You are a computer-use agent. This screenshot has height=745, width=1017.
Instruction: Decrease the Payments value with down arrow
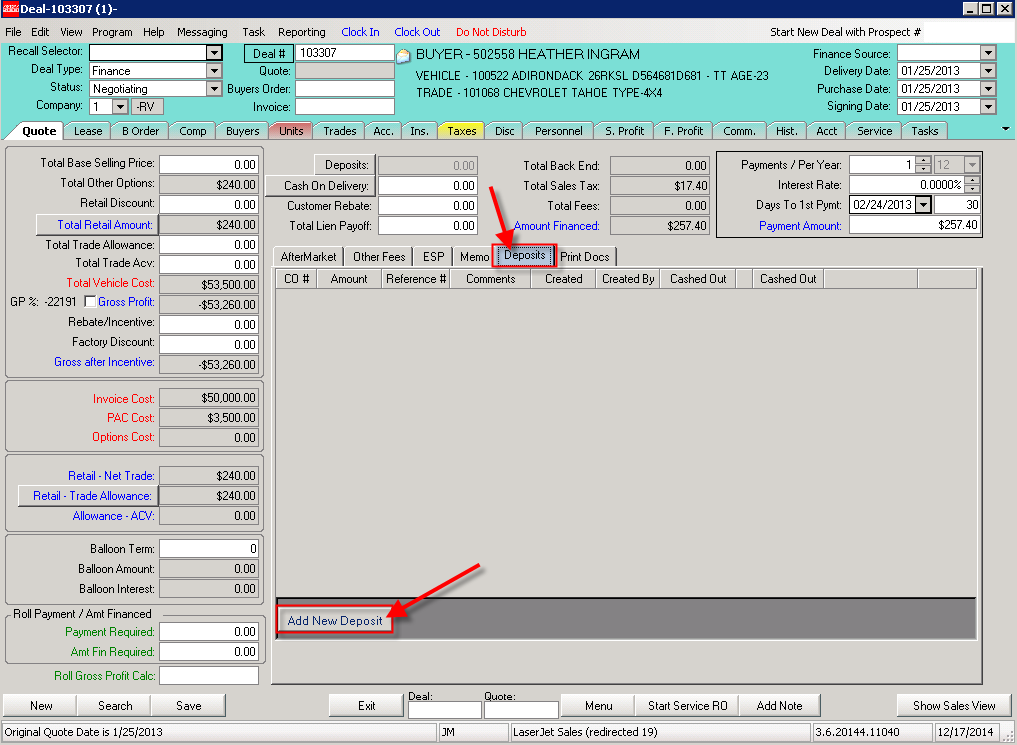click(x=924, y=169)
